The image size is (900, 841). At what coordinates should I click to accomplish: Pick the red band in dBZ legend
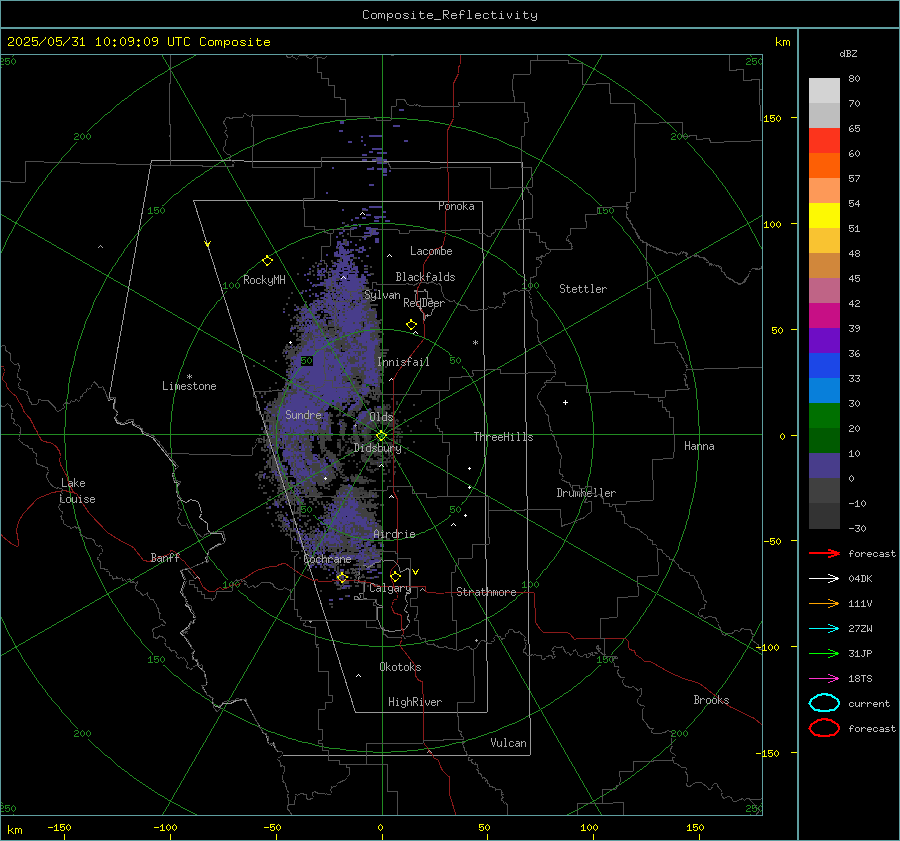pyautogui.click(x=824, y=141)
